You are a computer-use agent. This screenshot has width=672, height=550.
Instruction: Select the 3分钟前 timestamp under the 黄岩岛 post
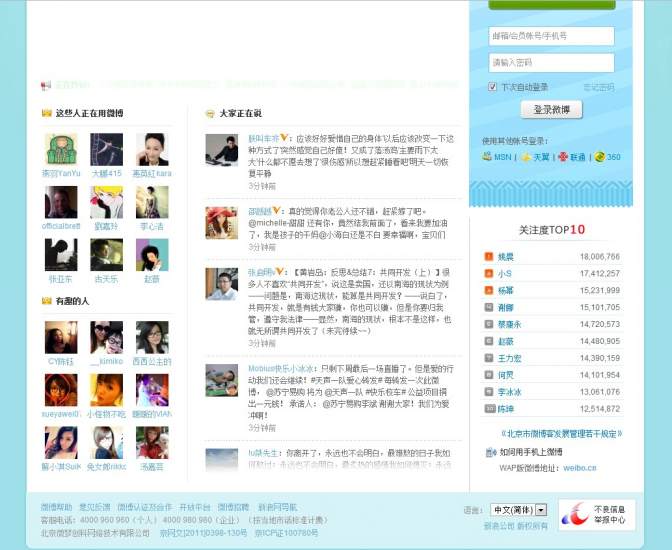click(262, 343)
